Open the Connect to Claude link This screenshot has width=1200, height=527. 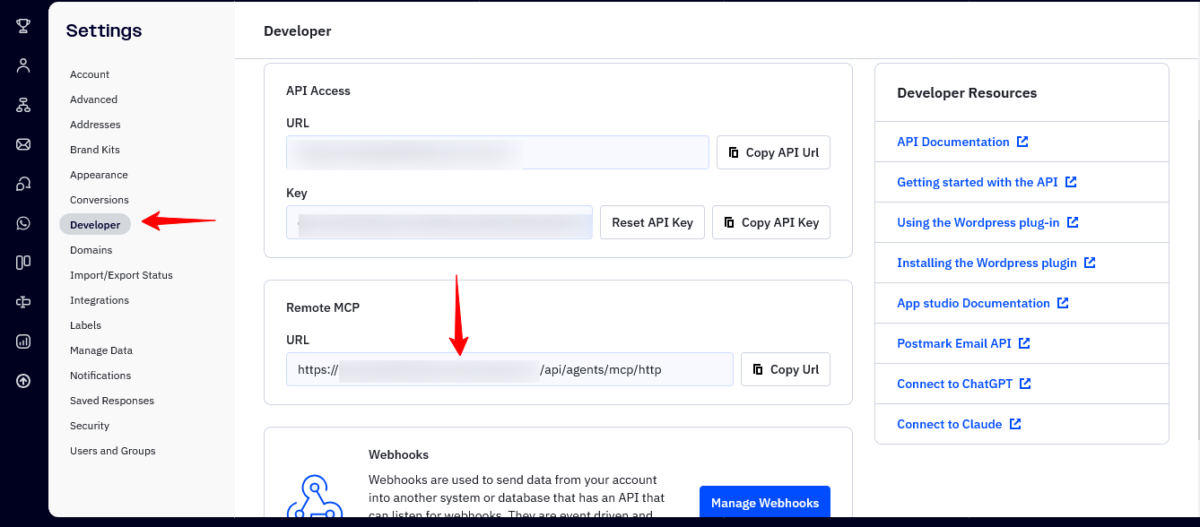949,424
